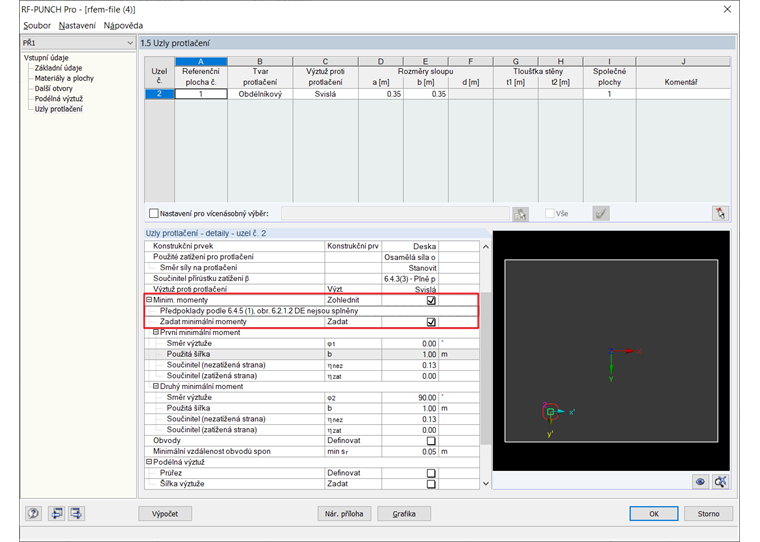Collapse Druhý minimální moment group
Screen dimensions: 760x542
coord(156,386)
